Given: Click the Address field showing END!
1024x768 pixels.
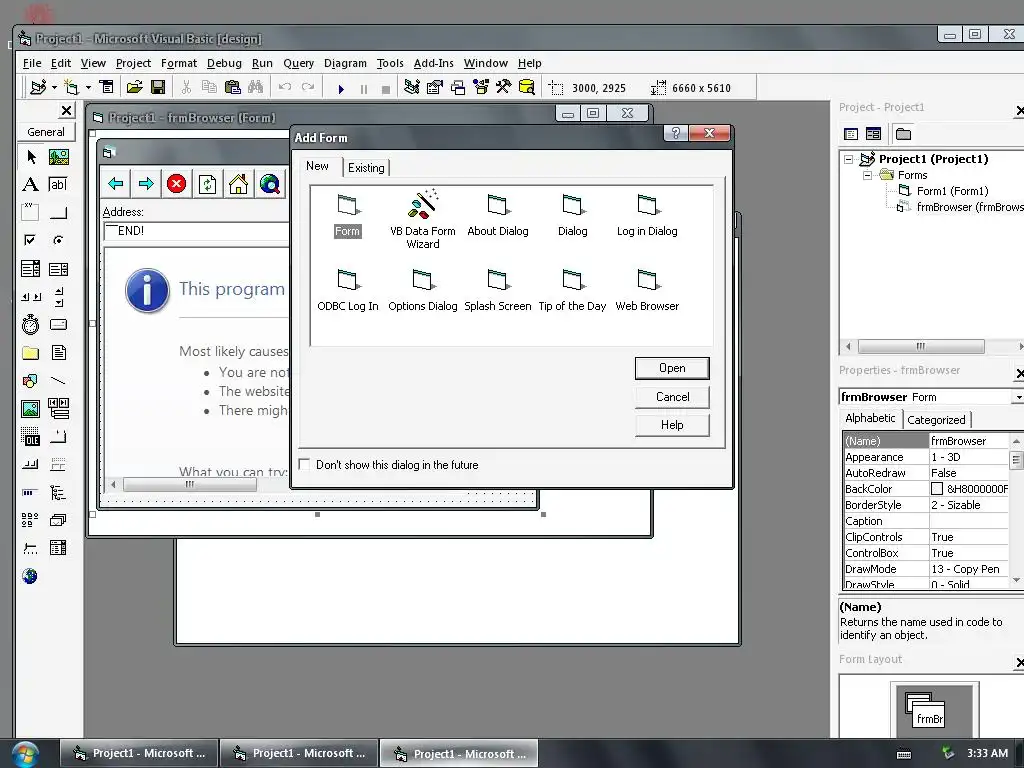Looking at the screenshot, I should click(x=196, y=231).
